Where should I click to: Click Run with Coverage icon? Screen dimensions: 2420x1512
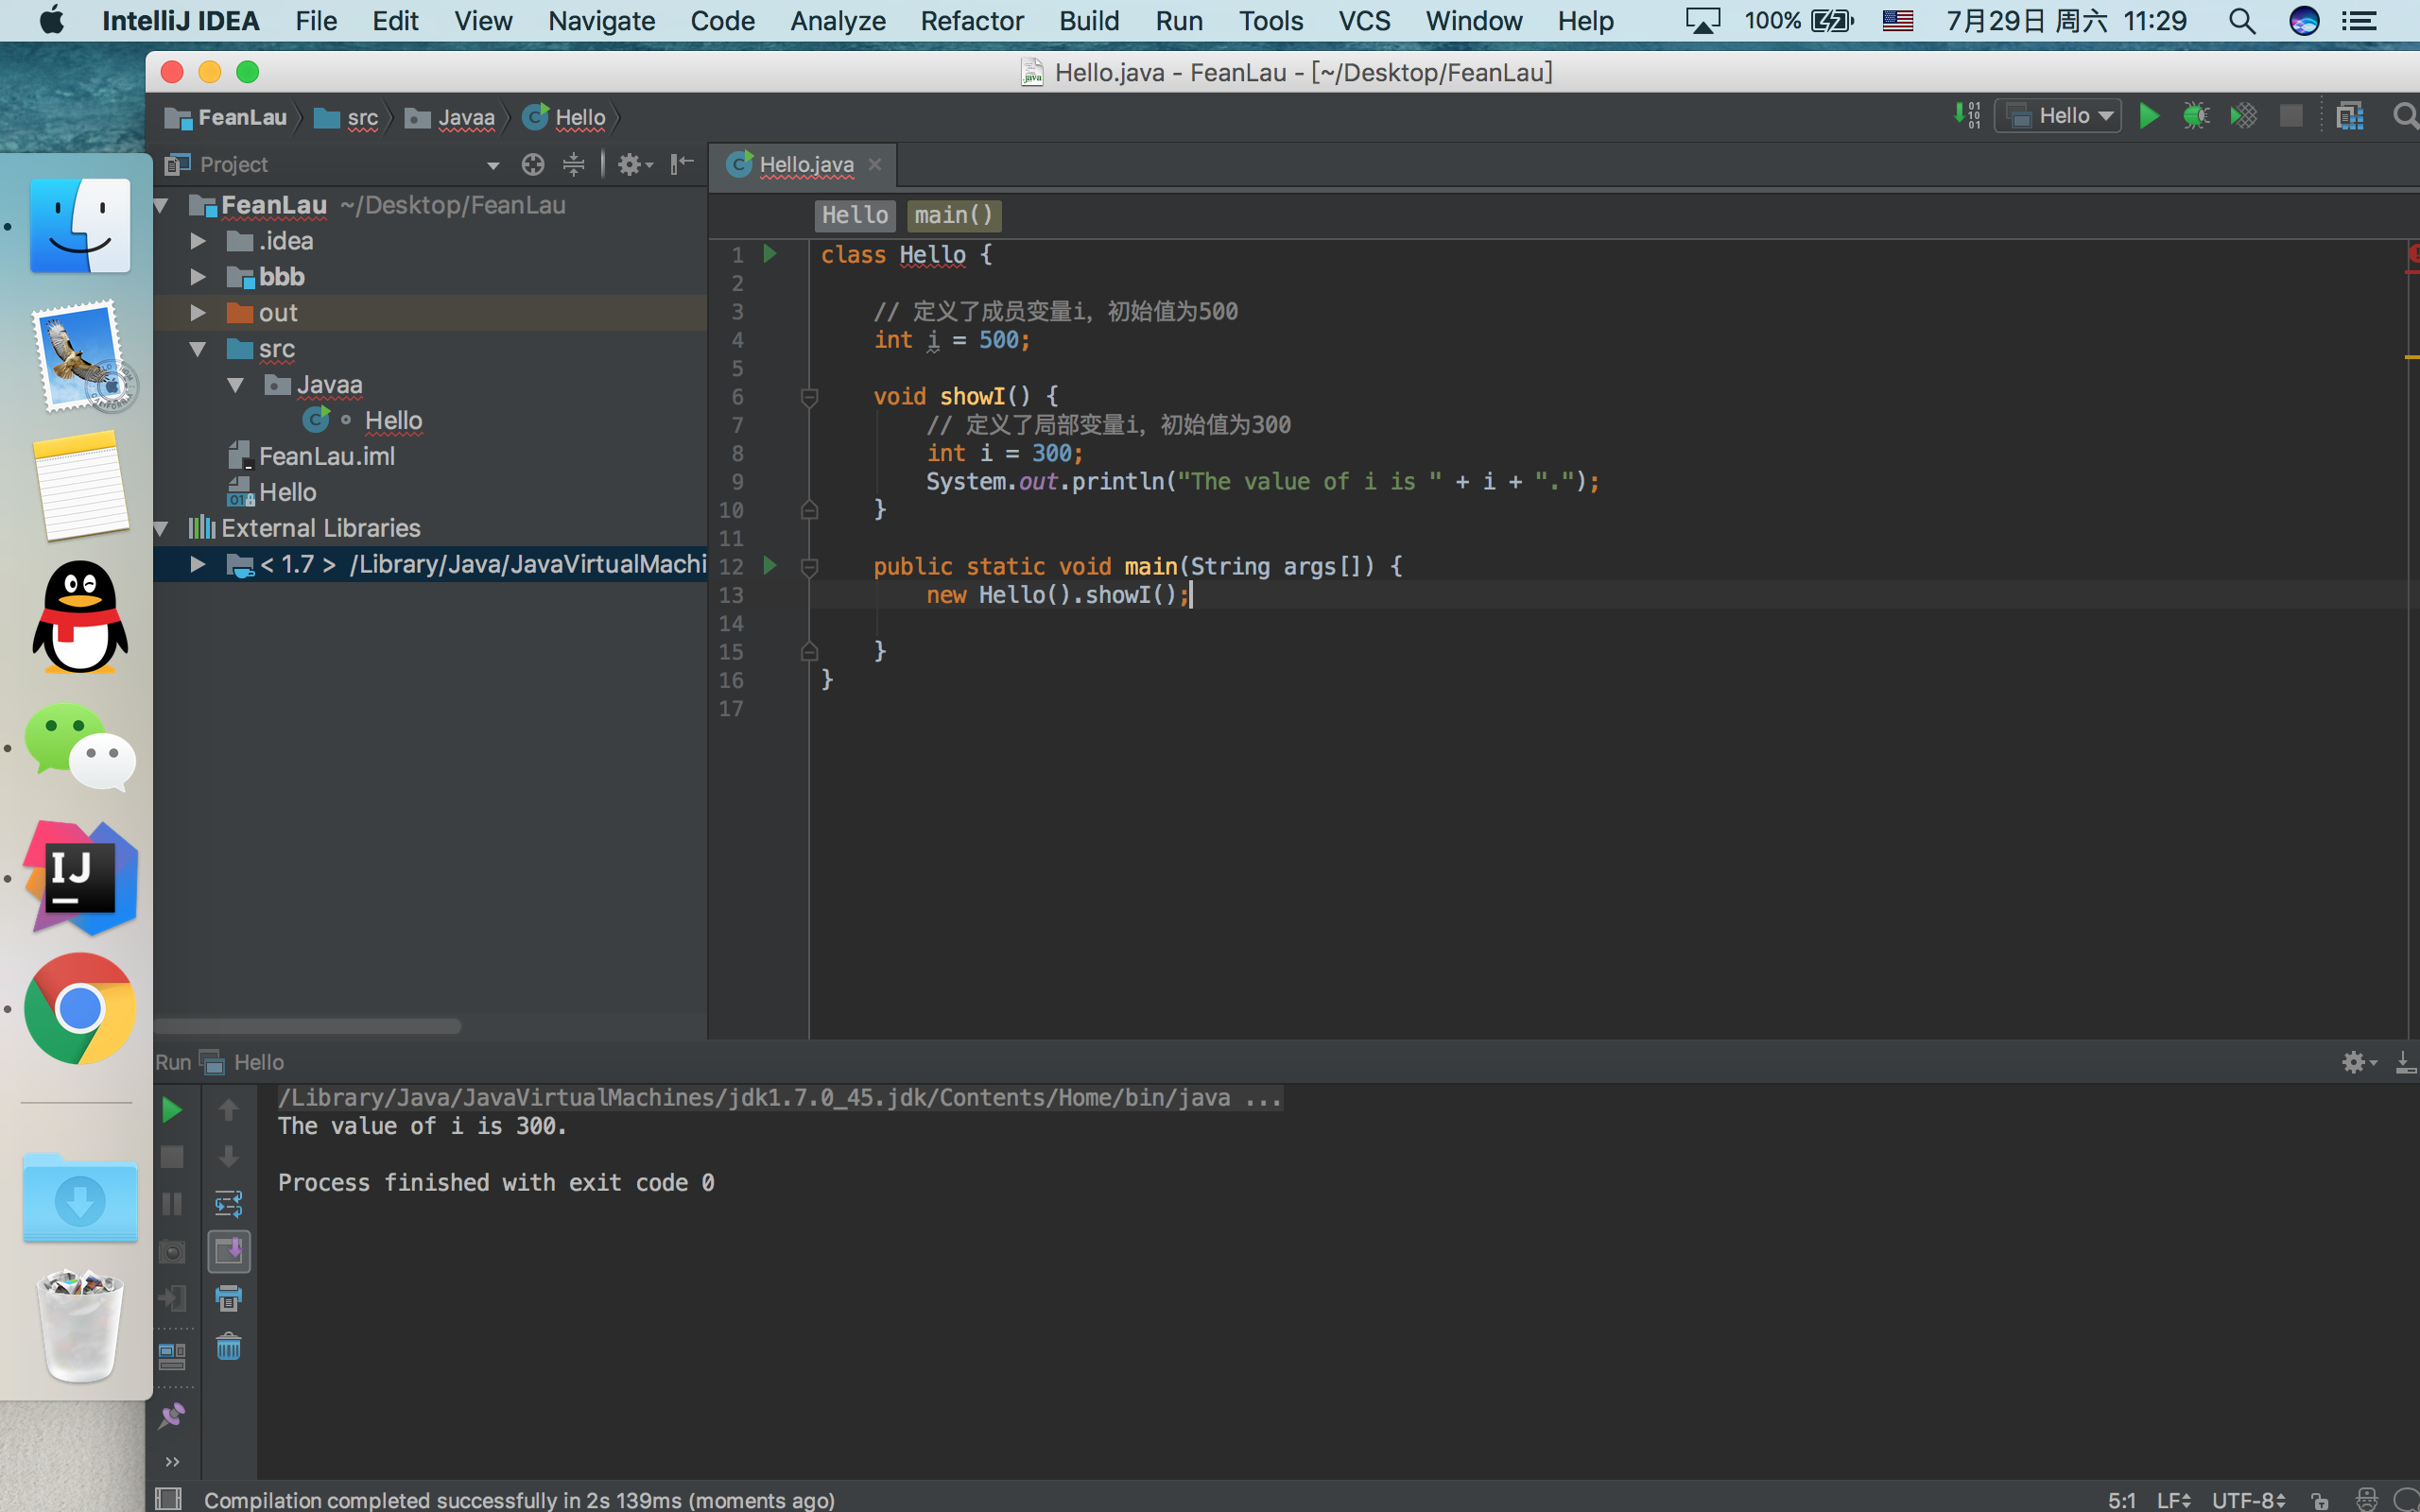[x=2243, y=116]
